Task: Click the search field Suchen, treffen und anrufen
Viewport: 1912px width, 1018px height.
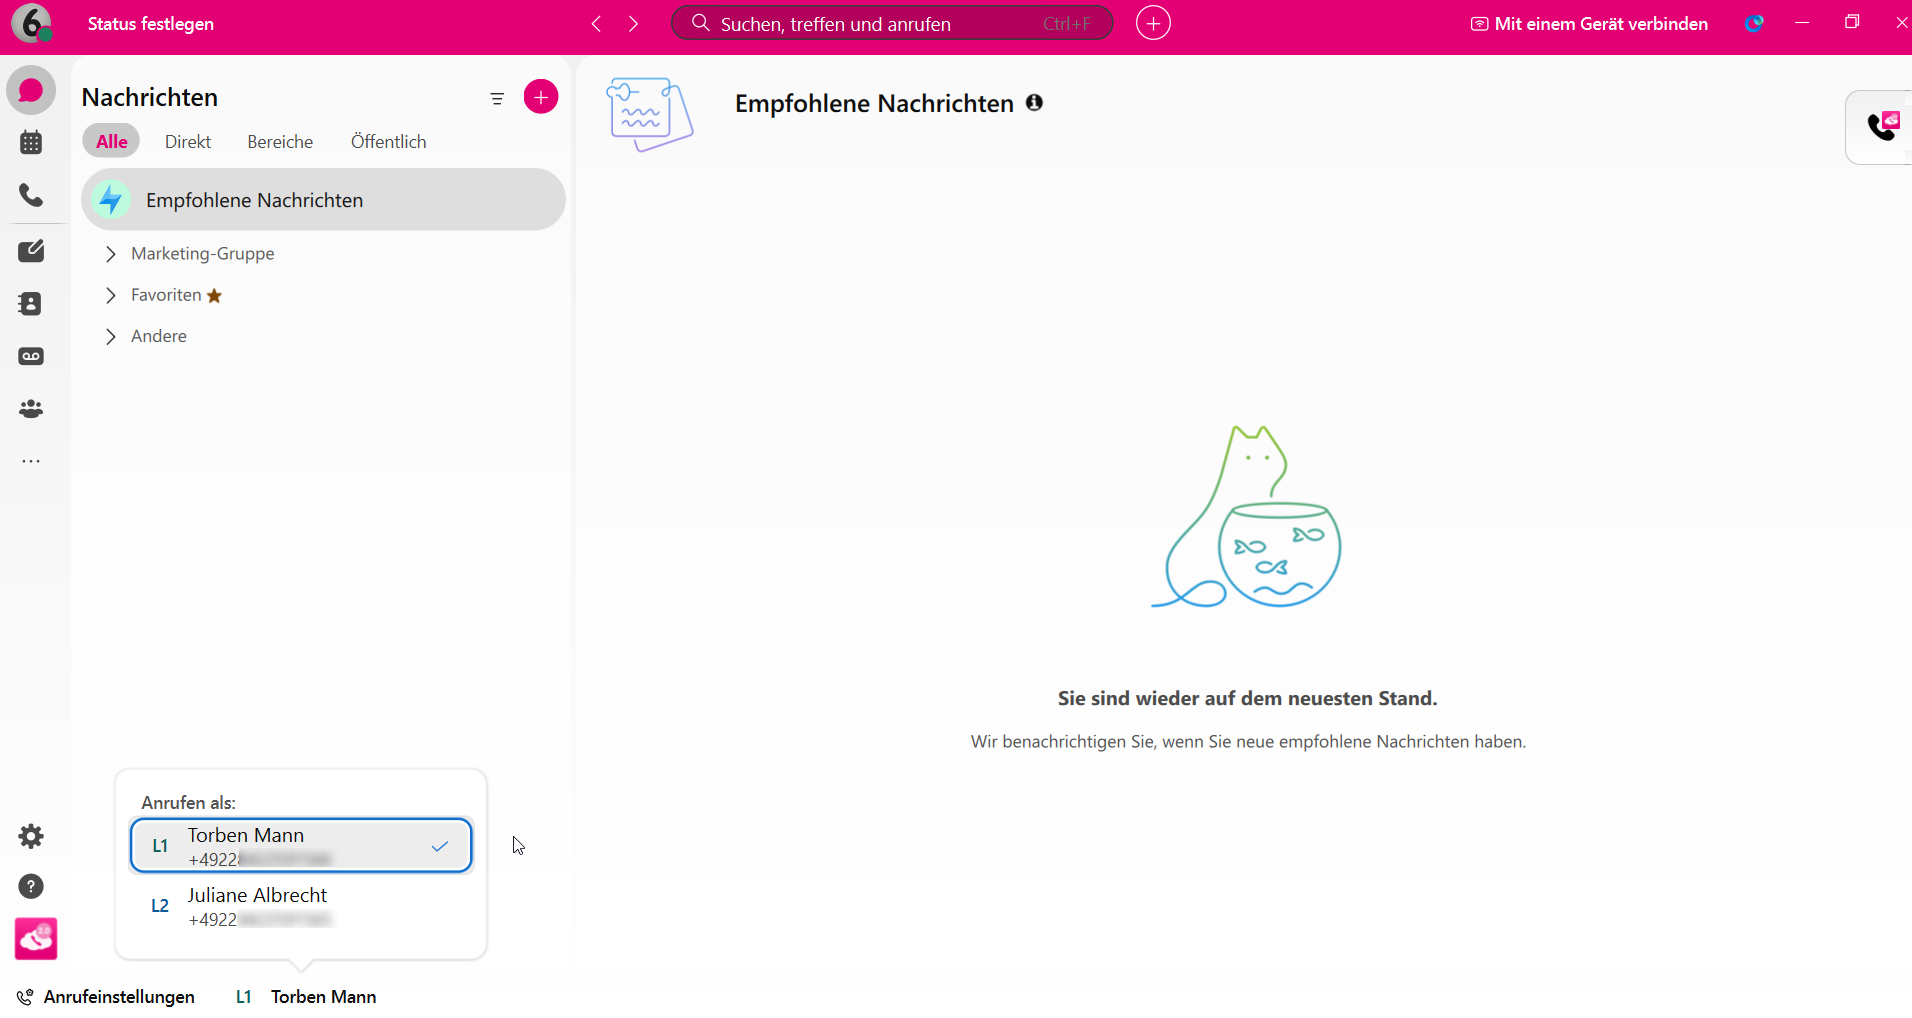Action: click(x=890, y=23)
